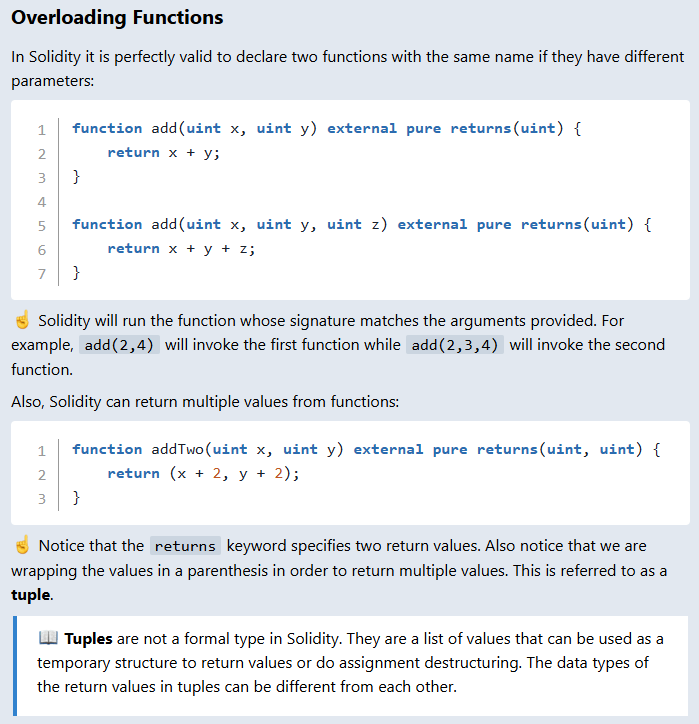This screenshot has width=699, height=724.
Task: Click the pointing-hand emoji before "Solidity will run"
Action: click(22, 321)
